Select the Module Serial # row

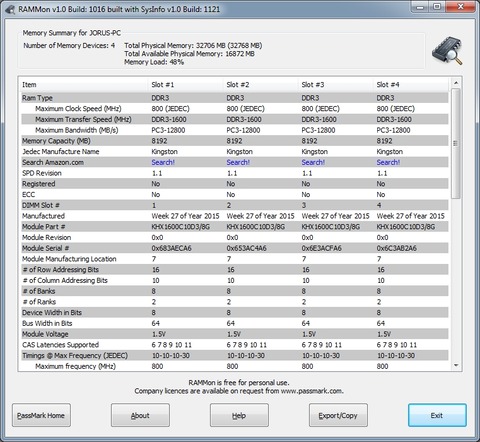(235, 248)
